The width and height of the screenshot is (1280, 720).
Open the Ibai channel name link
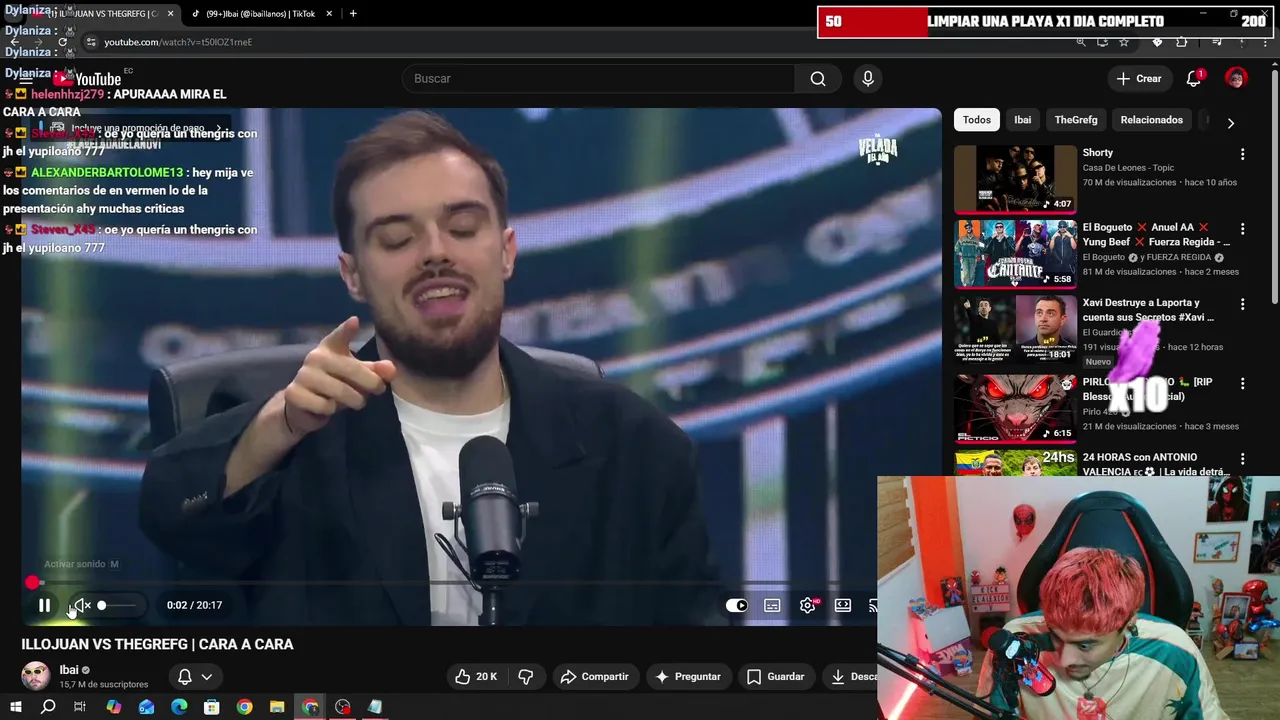[x=69, y=670]
